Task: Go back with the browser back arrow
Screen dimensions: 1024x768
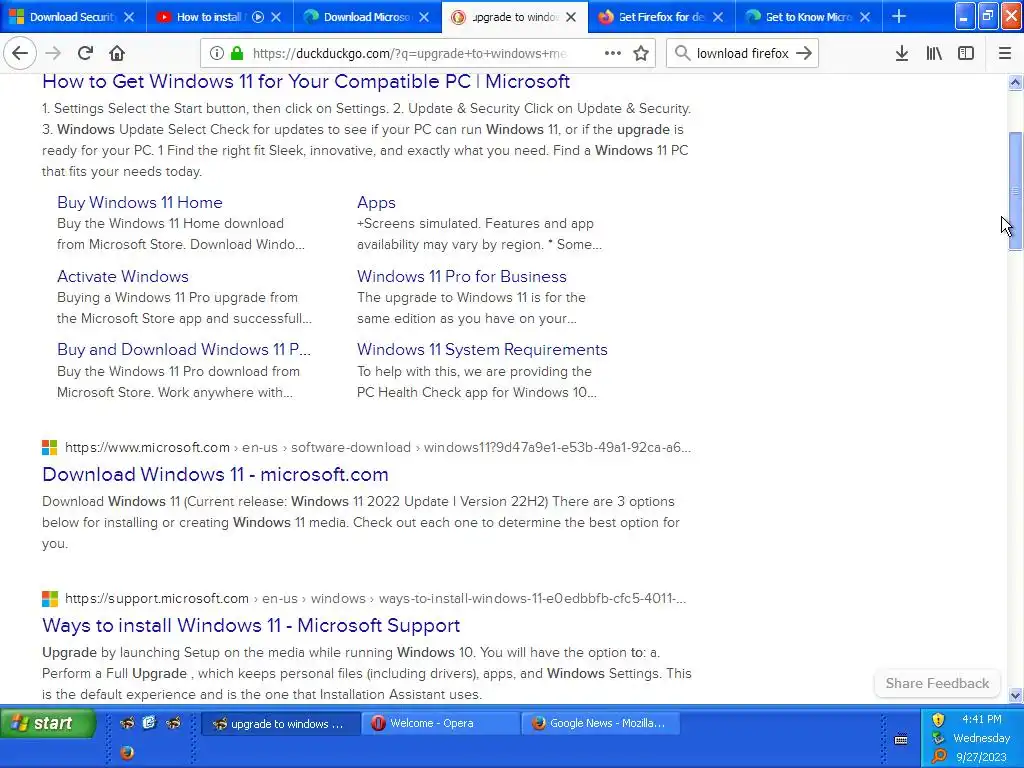Action: 20,53
